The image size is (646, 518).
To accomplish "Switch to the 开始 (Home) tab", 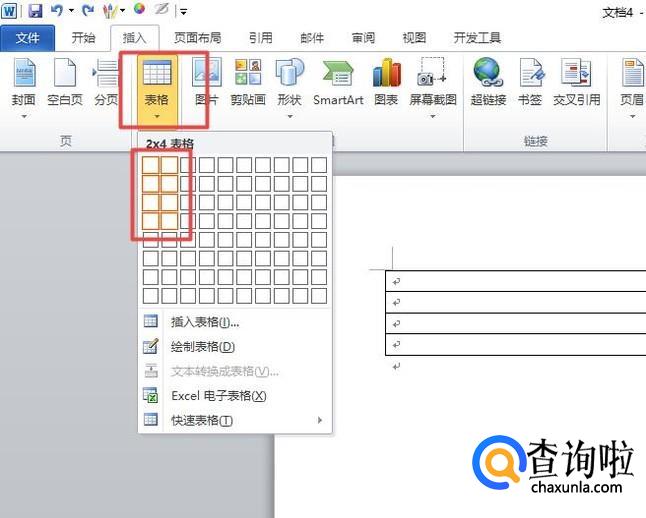I will click(83, 38).
